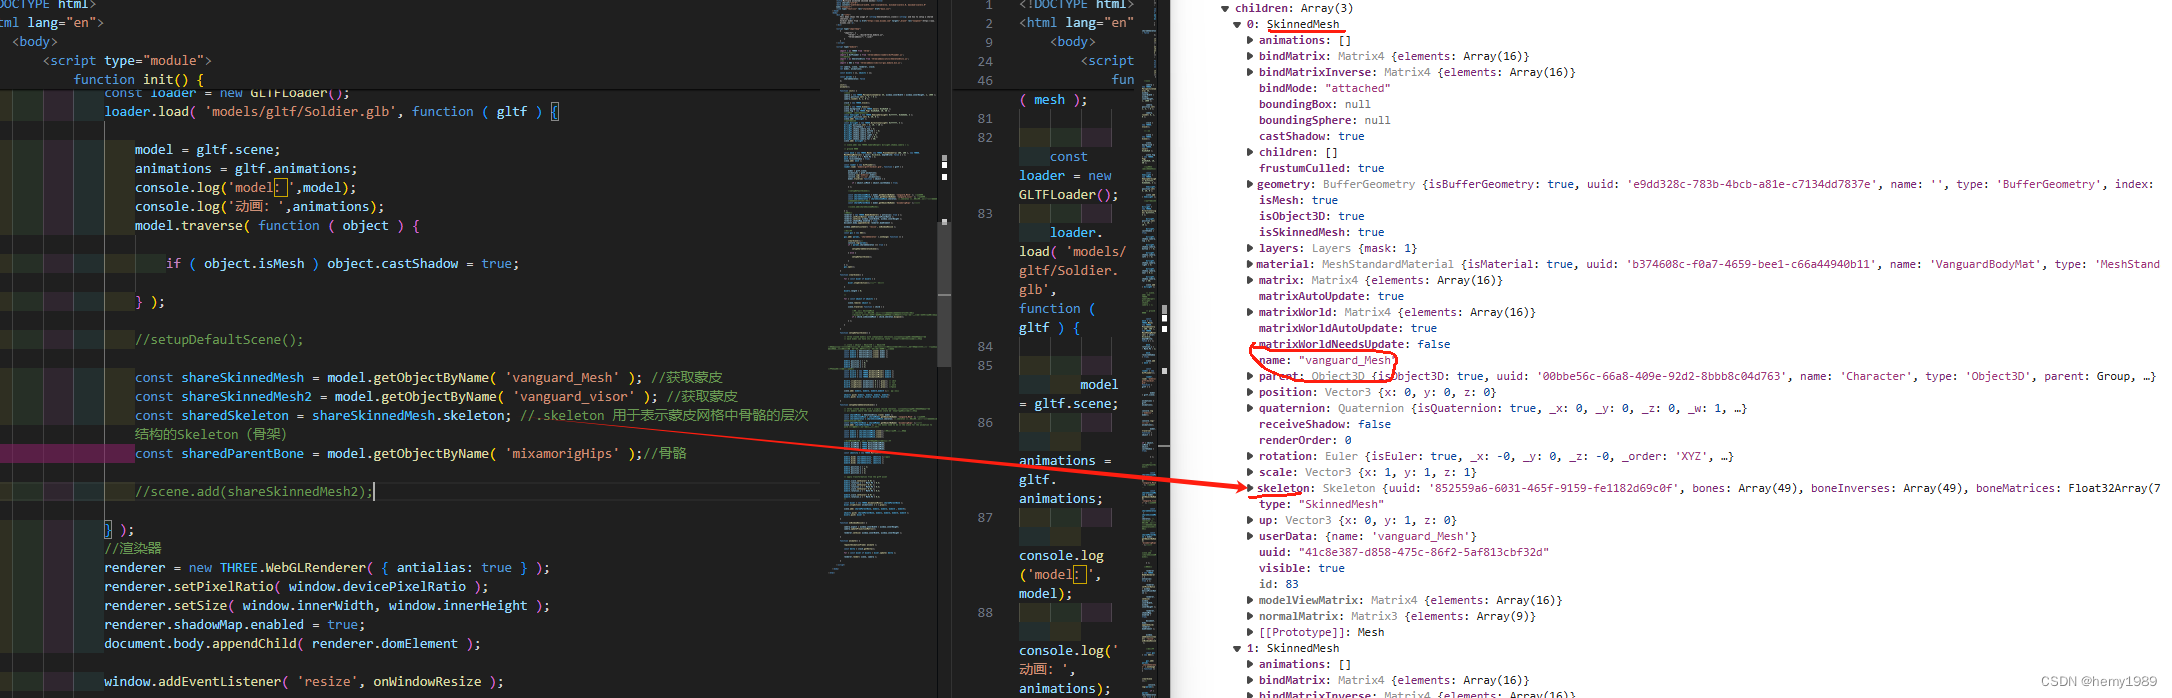This screenshot has height=698, width=2172.
Task: Expand modelViewMatrix: Matrix4 property
Action: click(x=1250, y=600)
